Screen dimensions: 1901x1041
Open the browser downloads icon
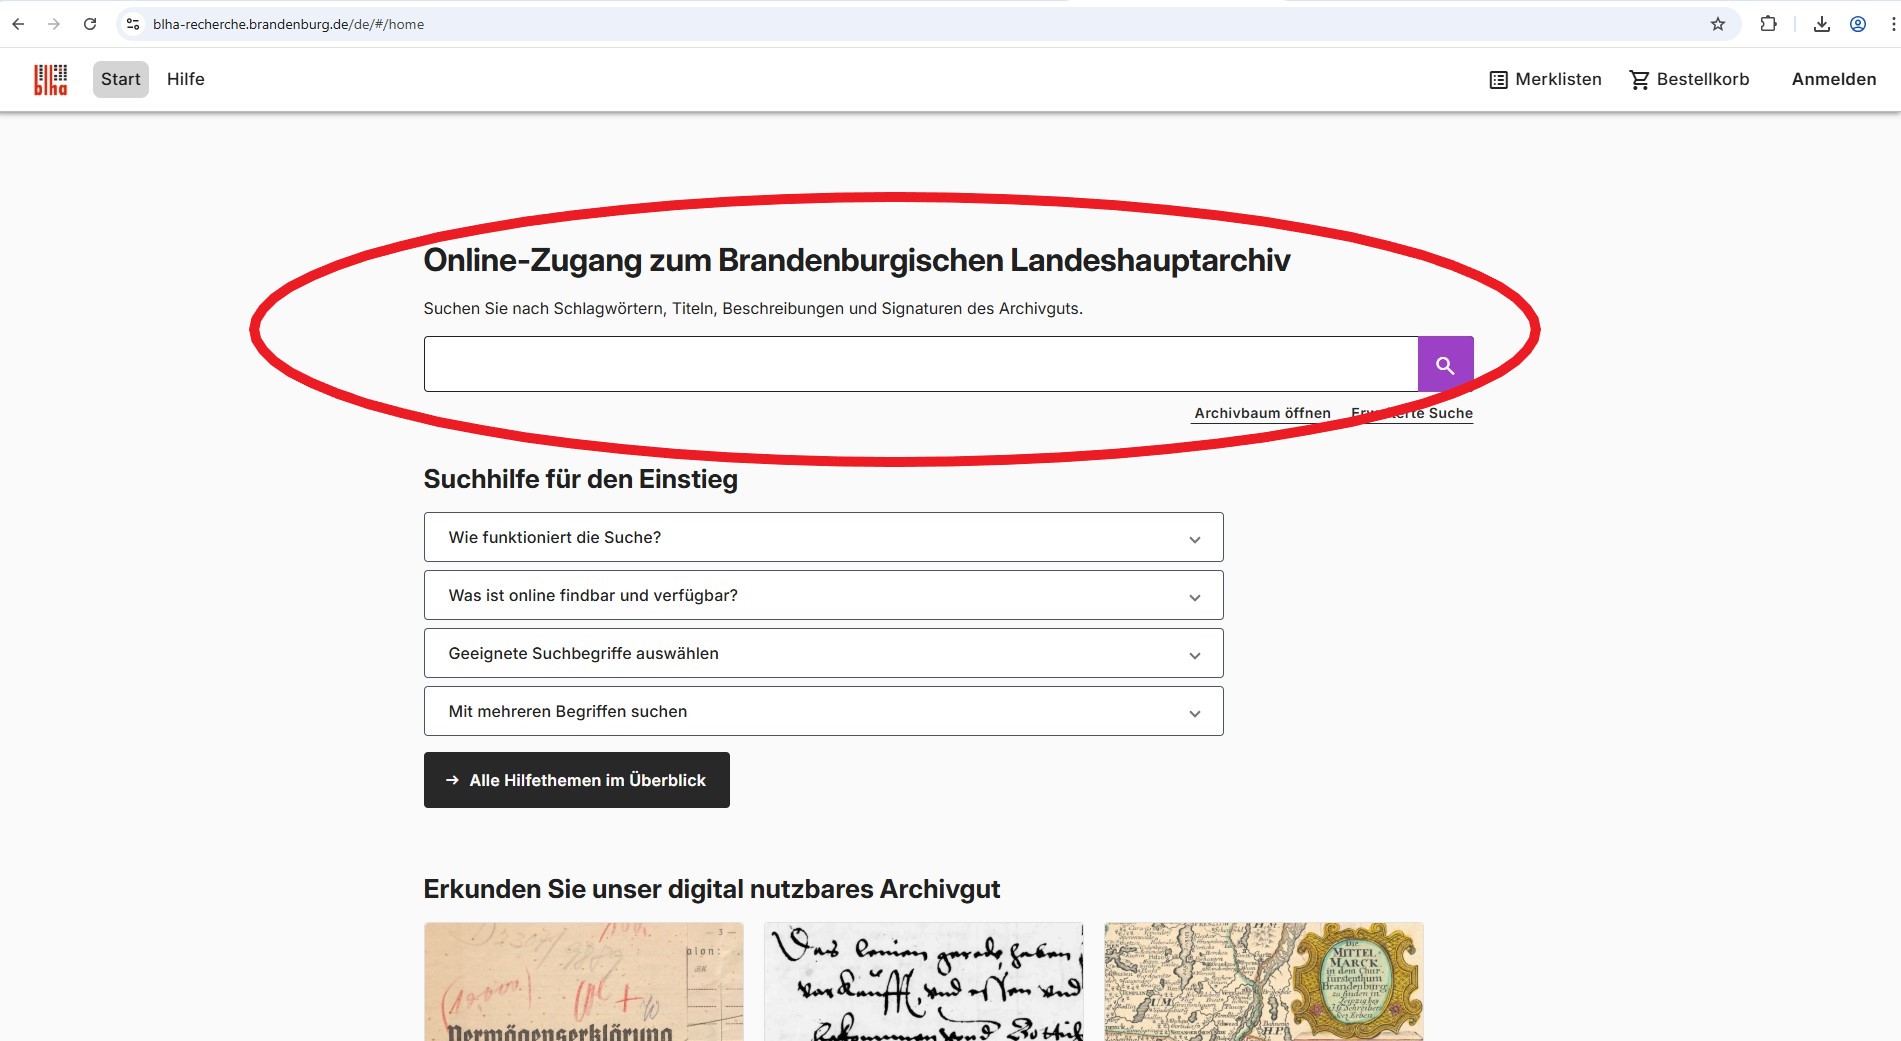[x=1821, y=23]
